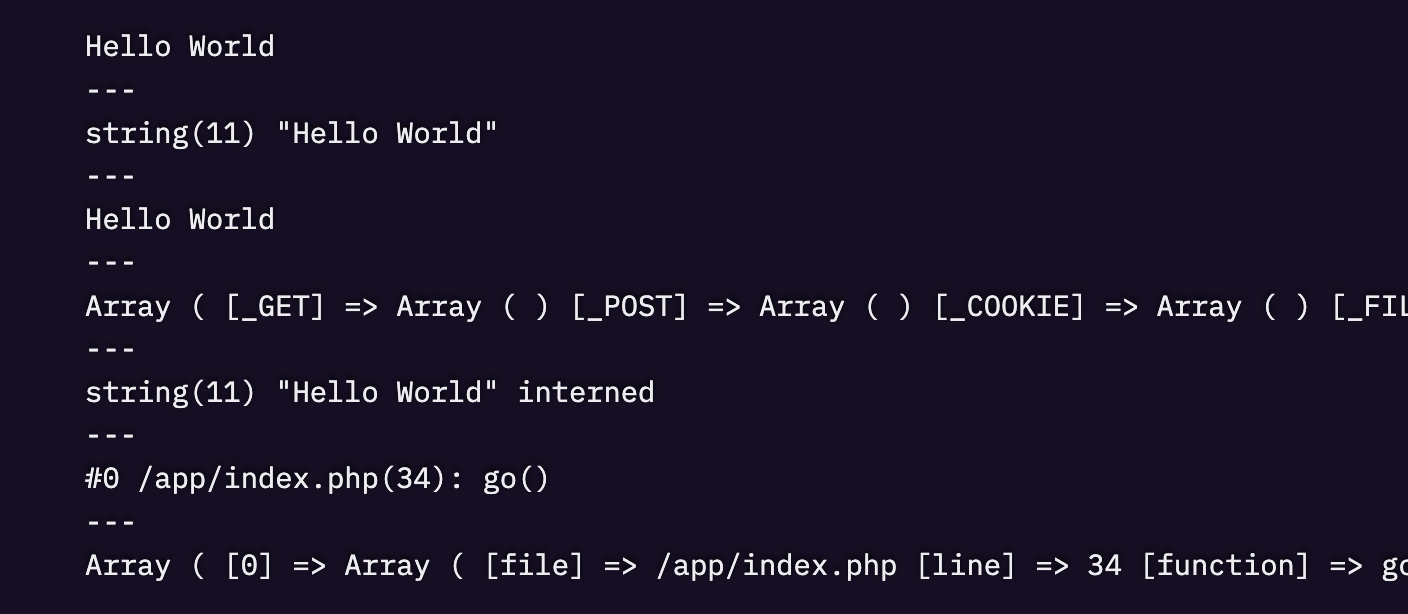The image size is (1408, 614).
Task: Click the value 34 after [line]
Action: click(x=1104, y=566)
